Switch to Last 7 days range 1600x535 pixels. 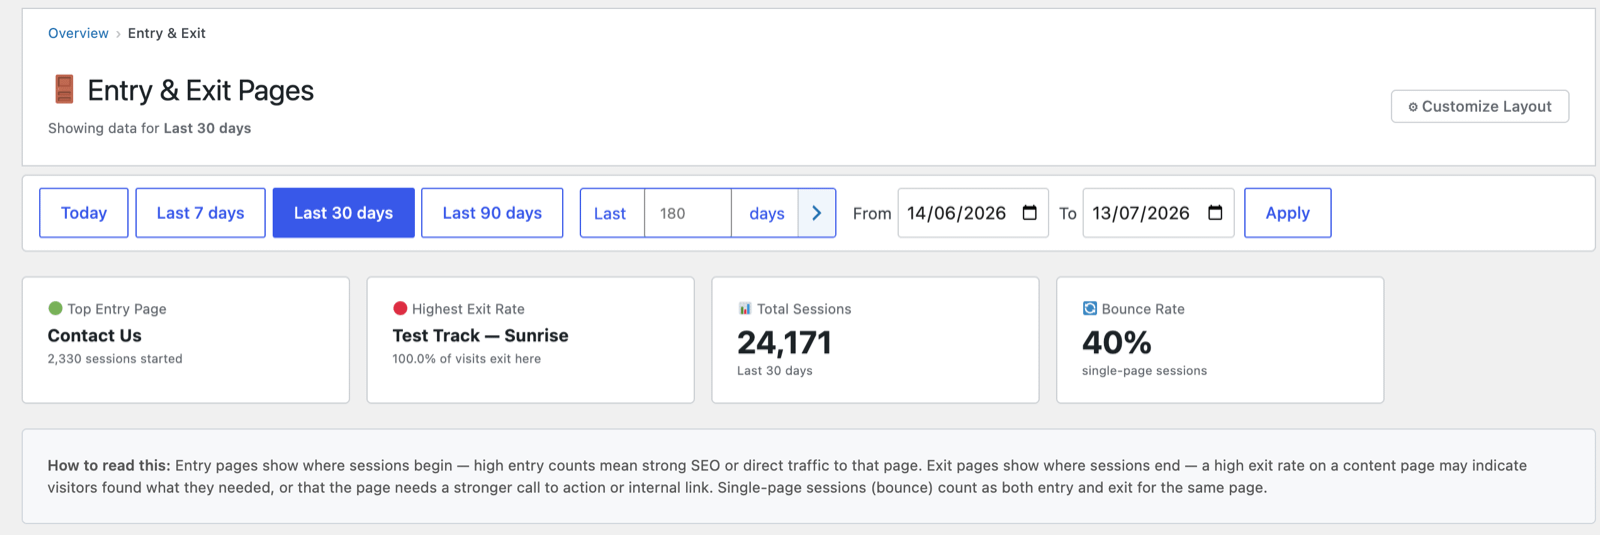pos(200,213)
